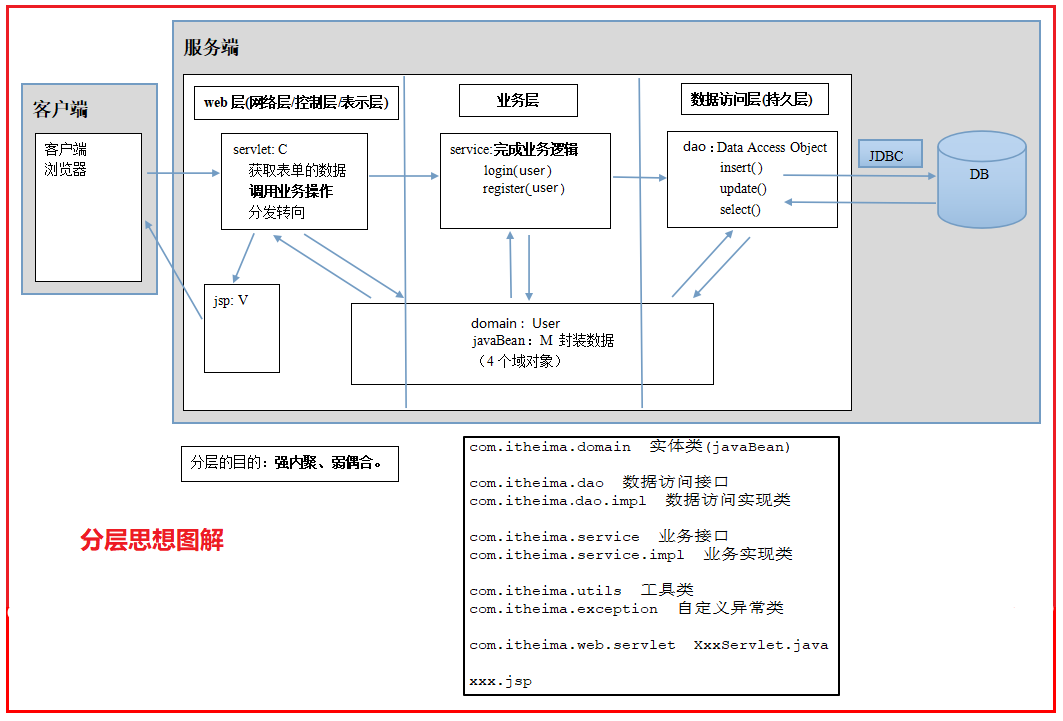Click (4个域对象) text
The height and width of the screenshot is (721, 1063).
click(519, 361)
